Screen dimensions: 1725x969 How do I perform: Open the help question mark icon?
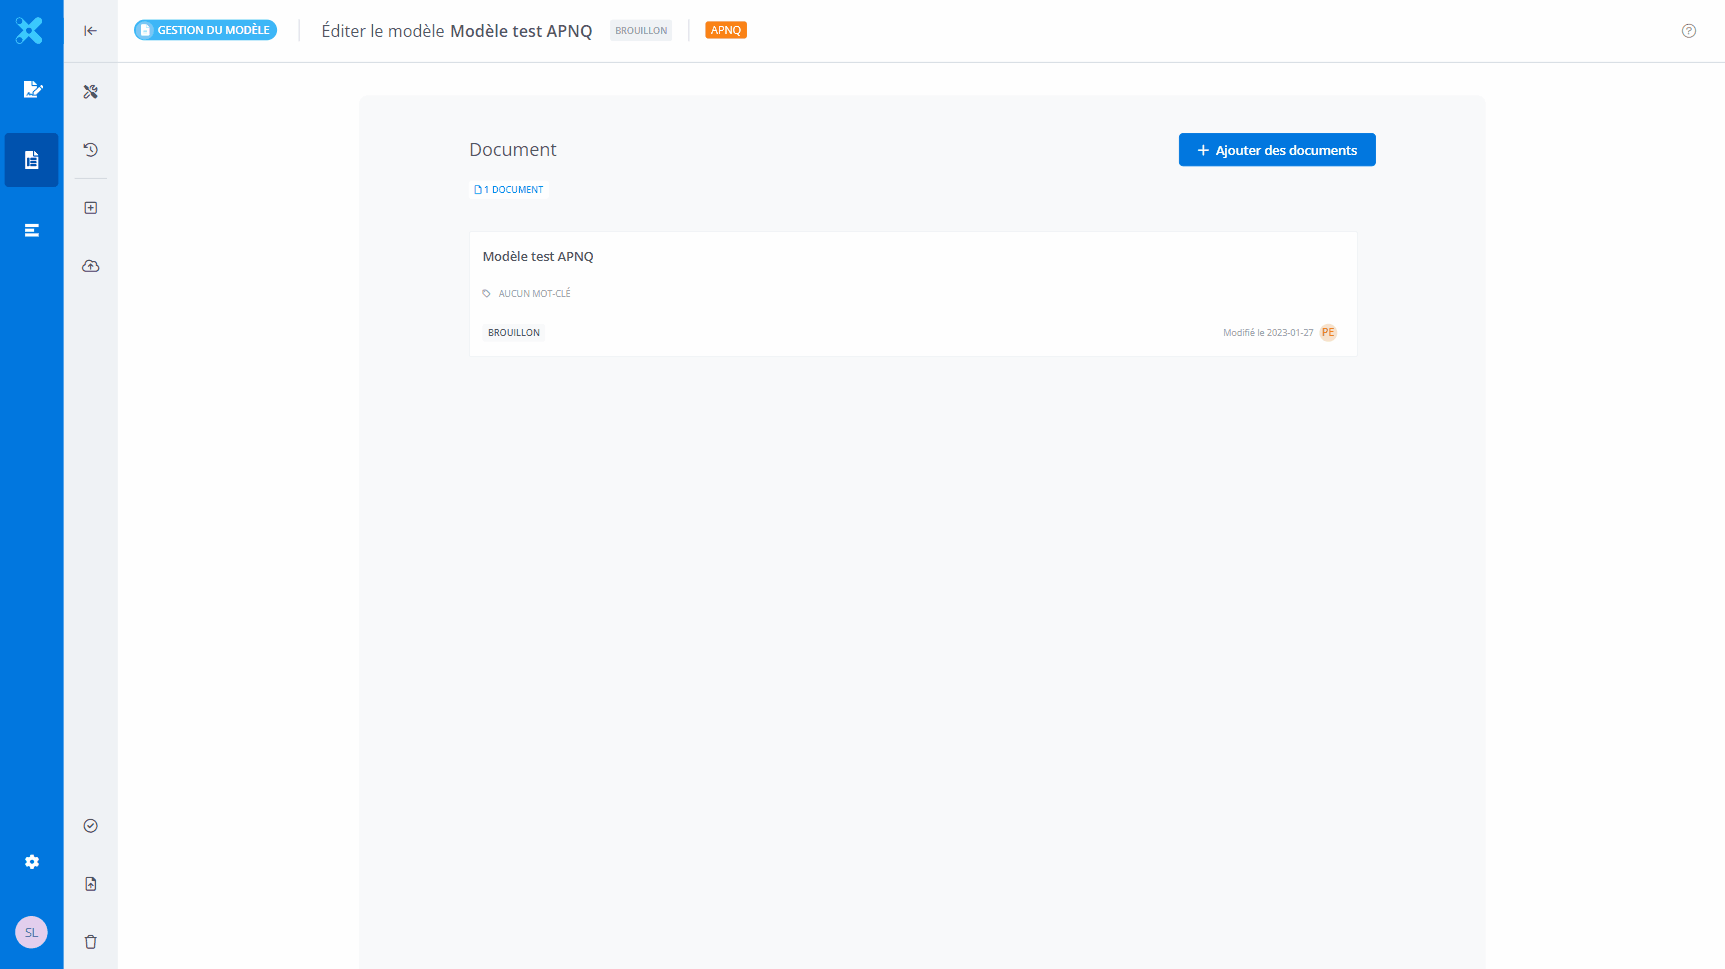(x=1688, y=31)
